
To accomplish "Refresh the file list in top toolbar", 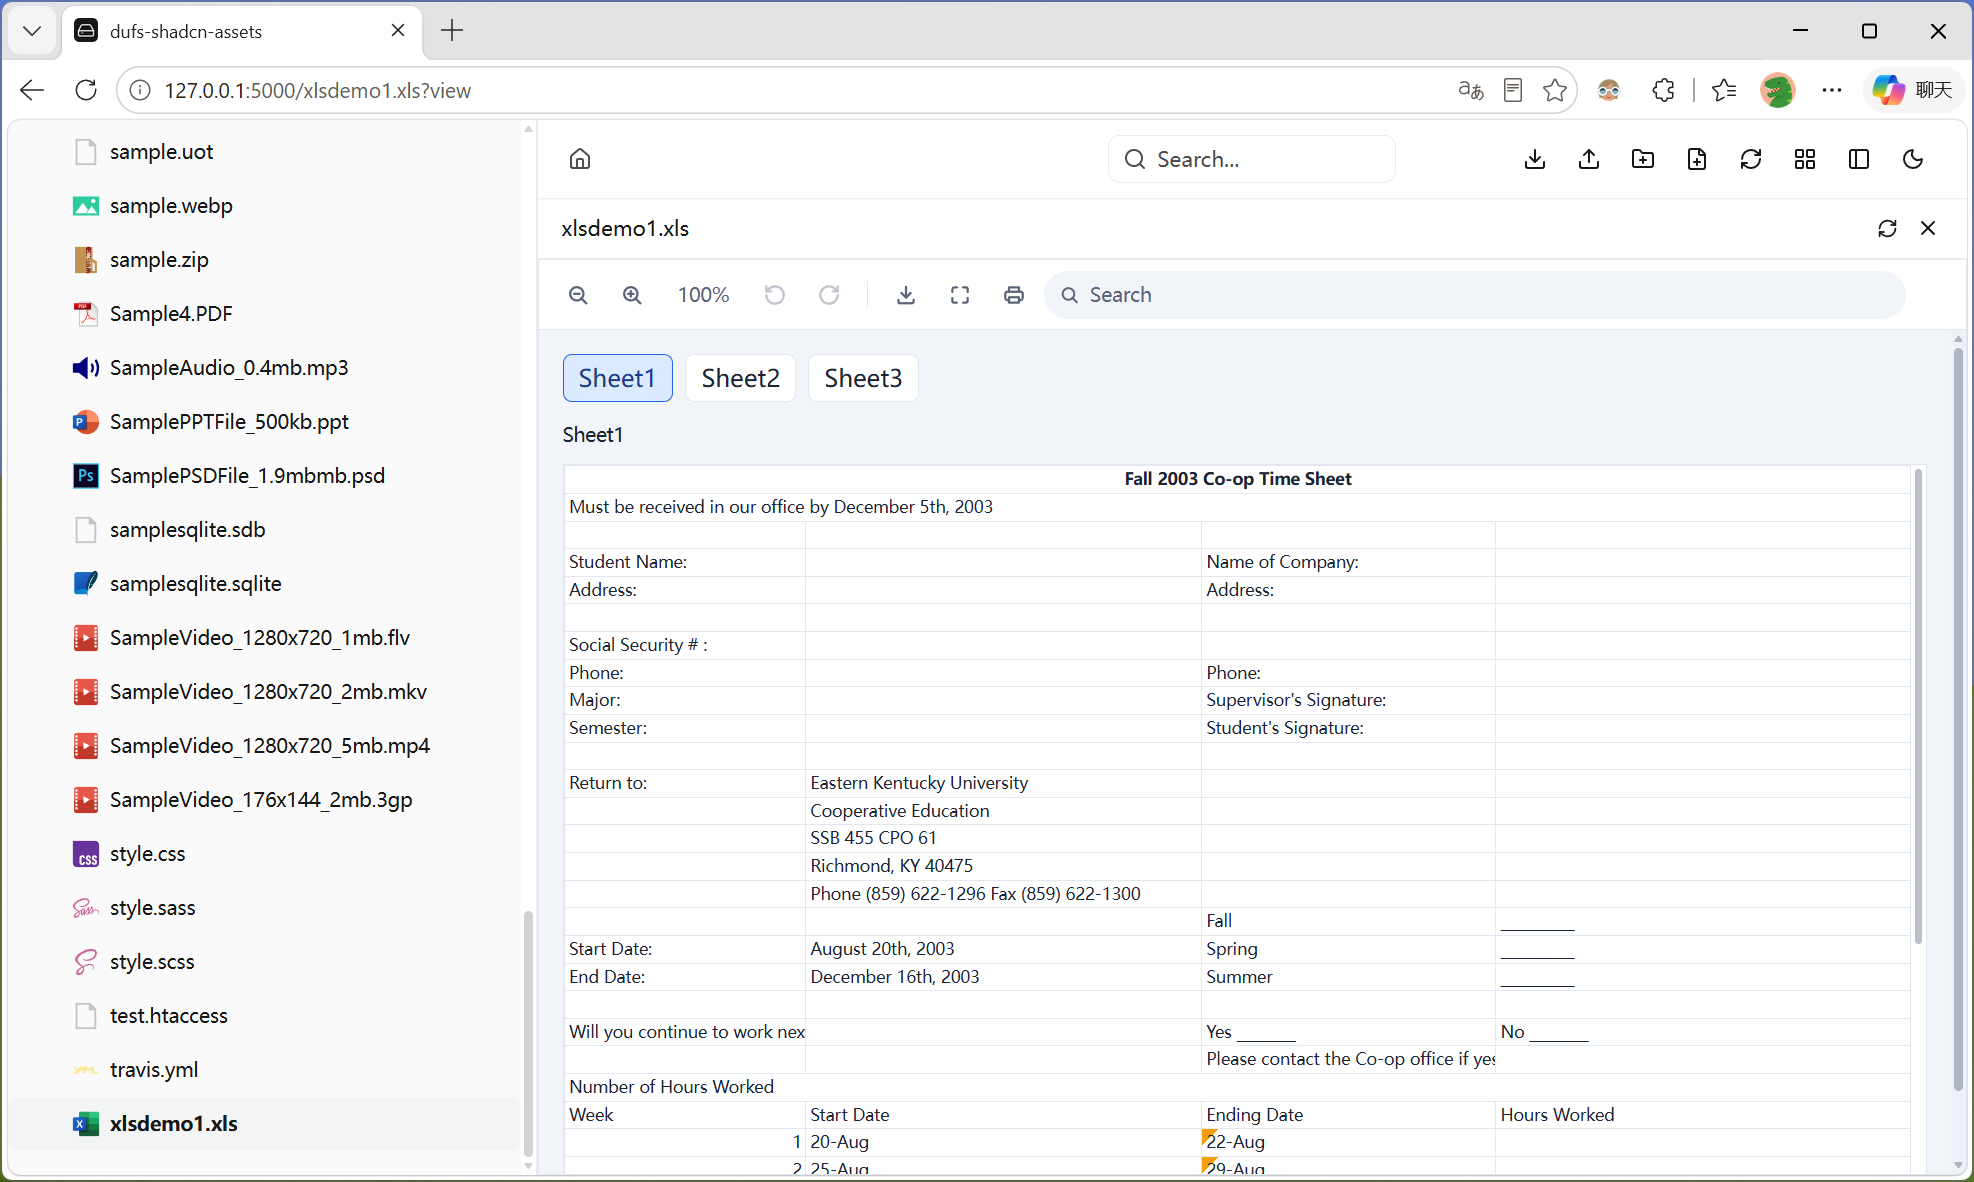I will click(1751, 159).
